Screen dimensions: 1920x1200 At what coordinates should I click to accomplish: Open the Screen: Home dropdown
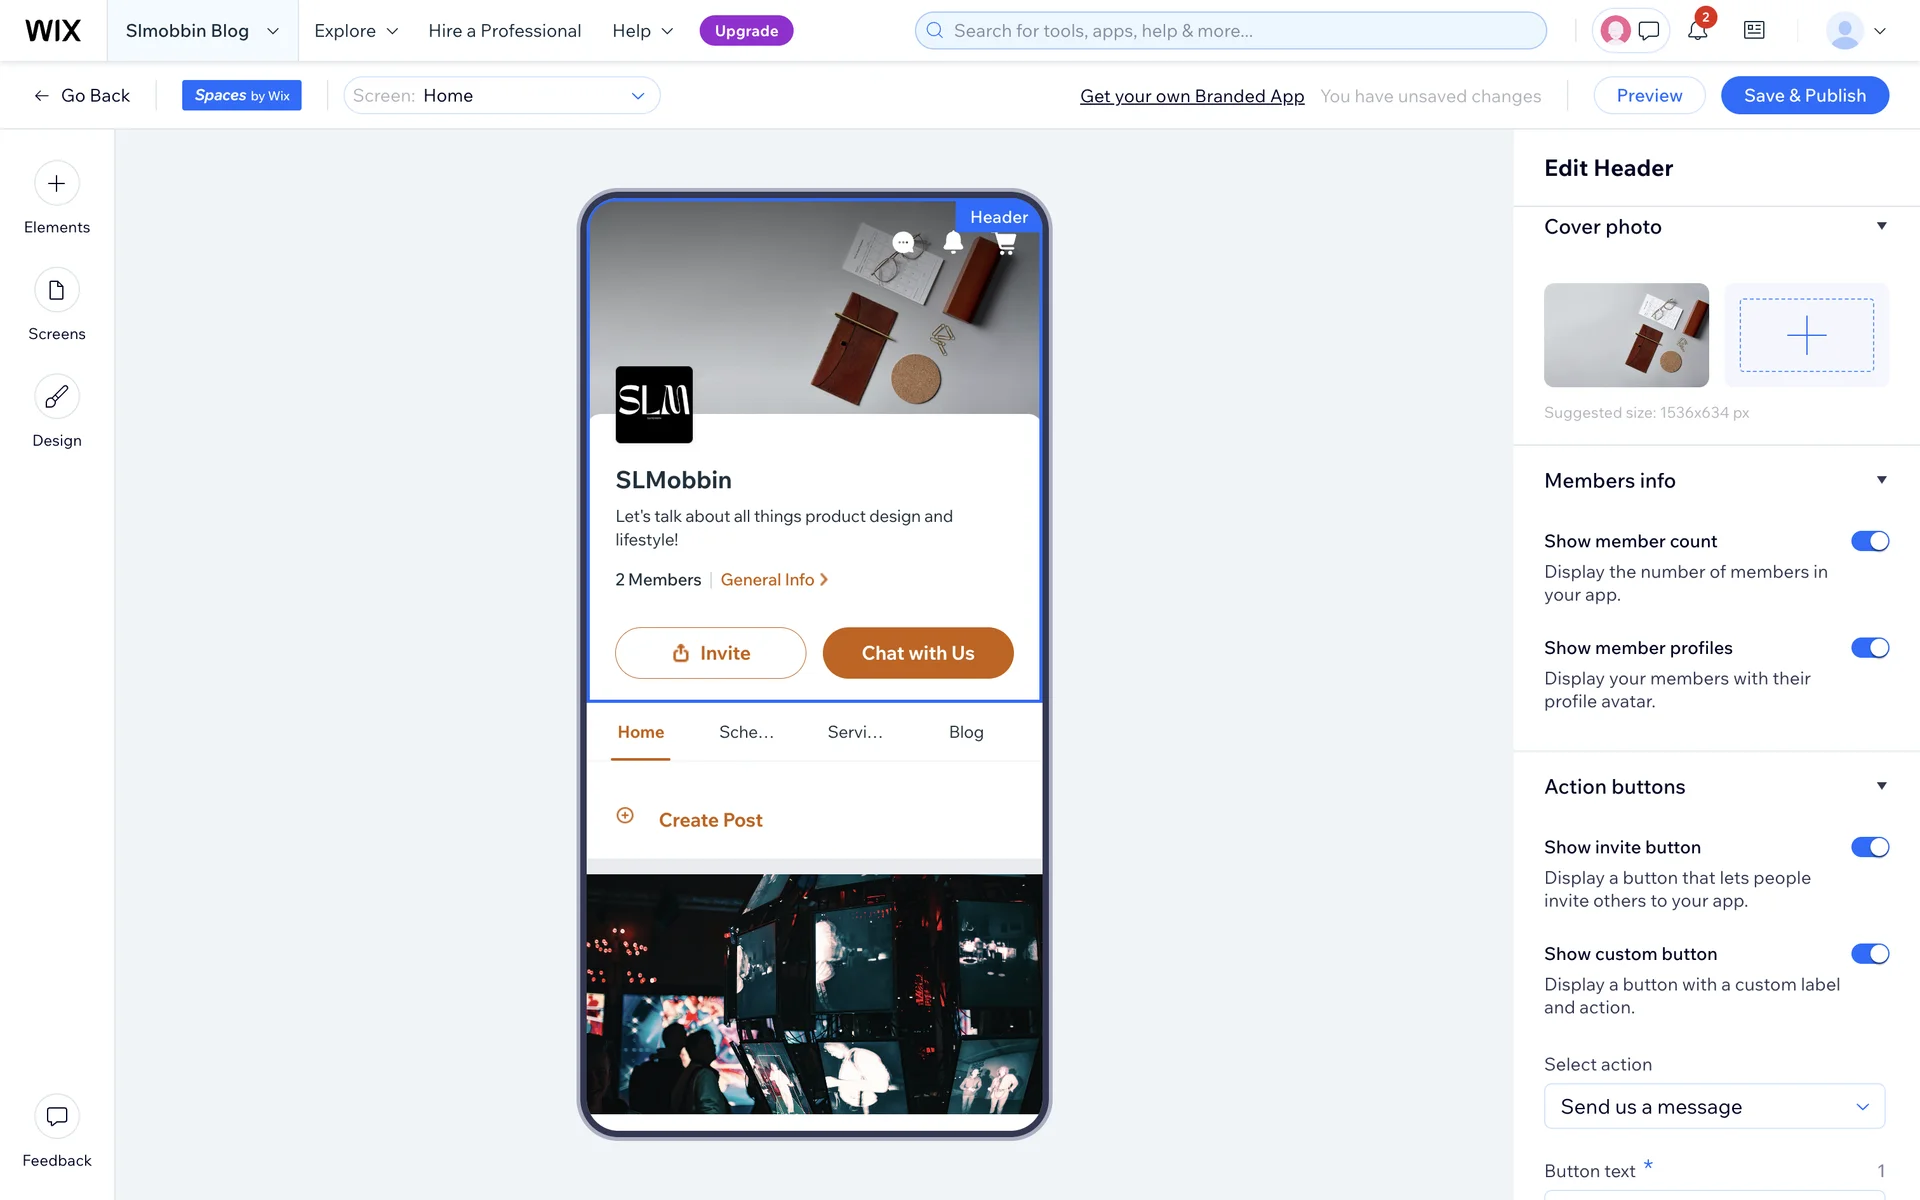click(x=501, y=96)
